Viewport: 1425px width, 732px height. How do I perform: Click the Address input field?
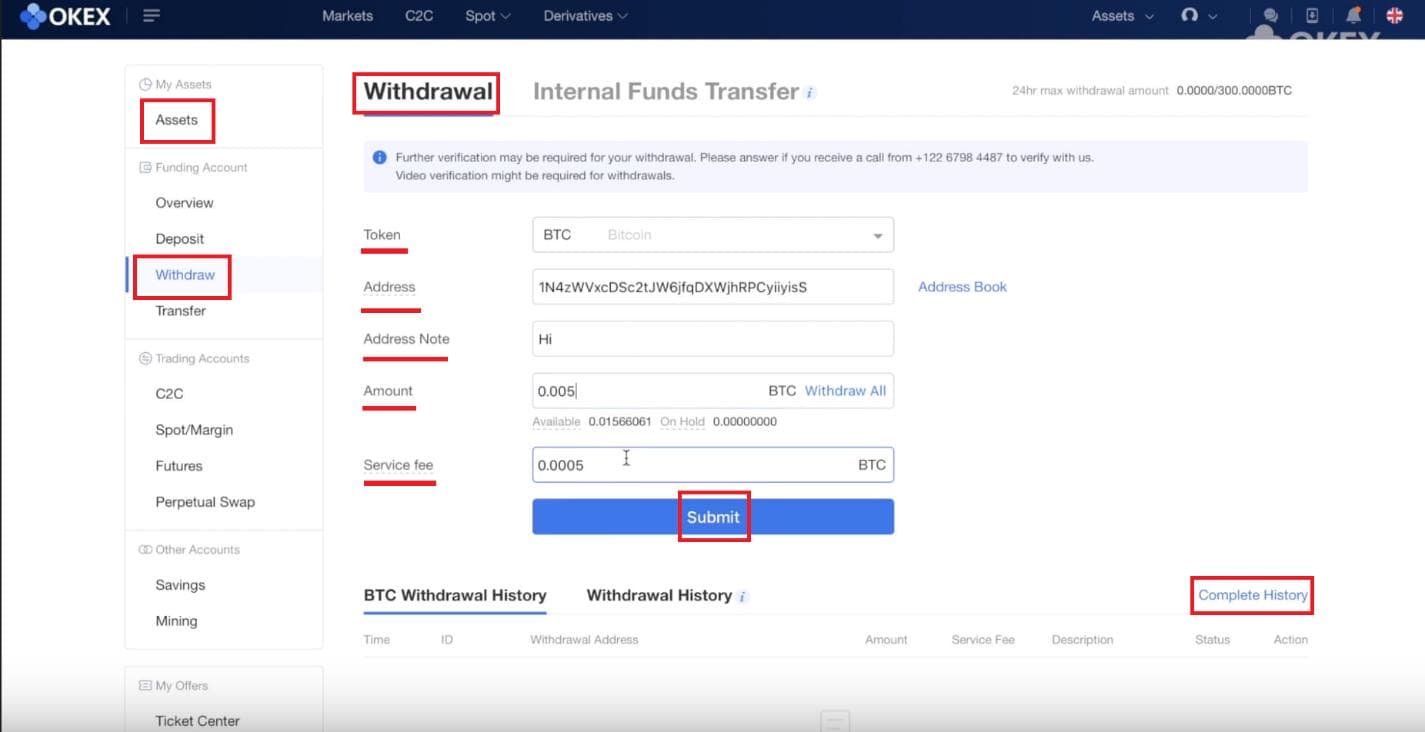(x=713, y=287)
